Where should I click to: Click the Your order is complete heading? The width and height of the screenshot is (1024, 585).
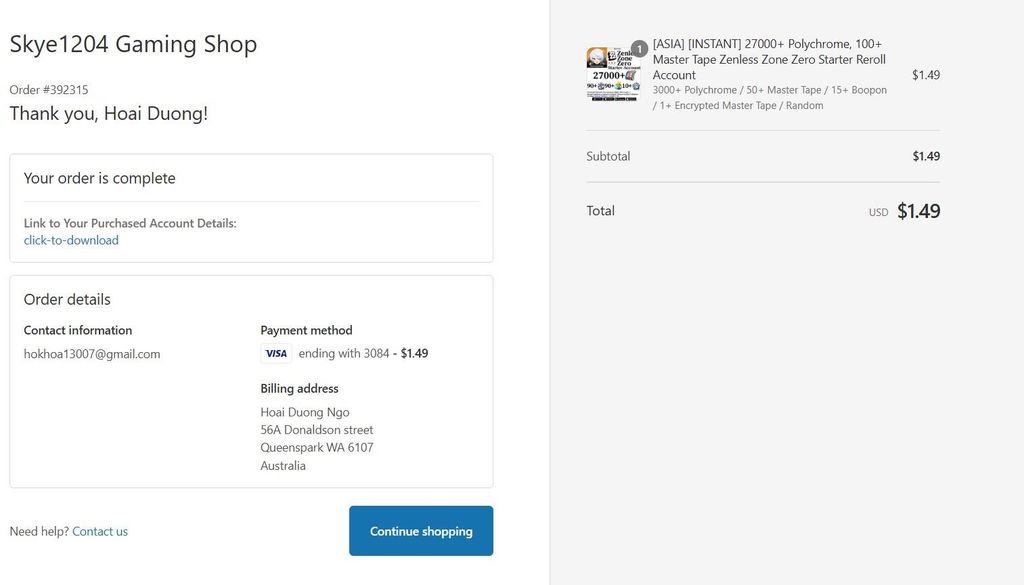[x=99, y=178]
